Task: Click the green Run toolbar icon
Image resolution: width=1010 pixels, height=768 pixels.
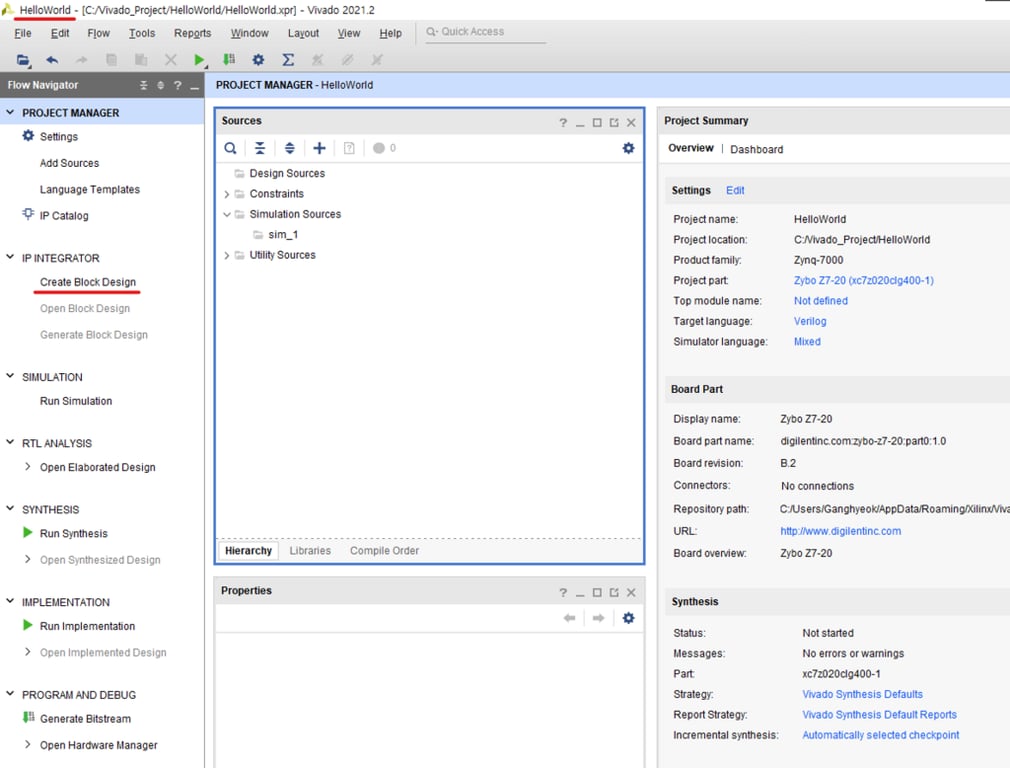Action: click(199, 60)
